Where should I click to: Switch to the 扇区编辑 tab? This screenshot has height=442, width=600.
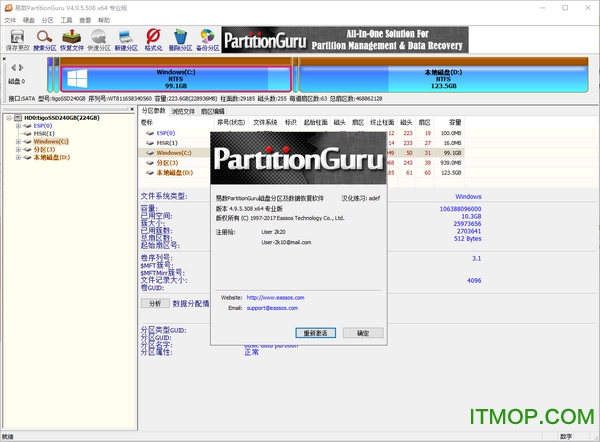click(x=213, y=111)
